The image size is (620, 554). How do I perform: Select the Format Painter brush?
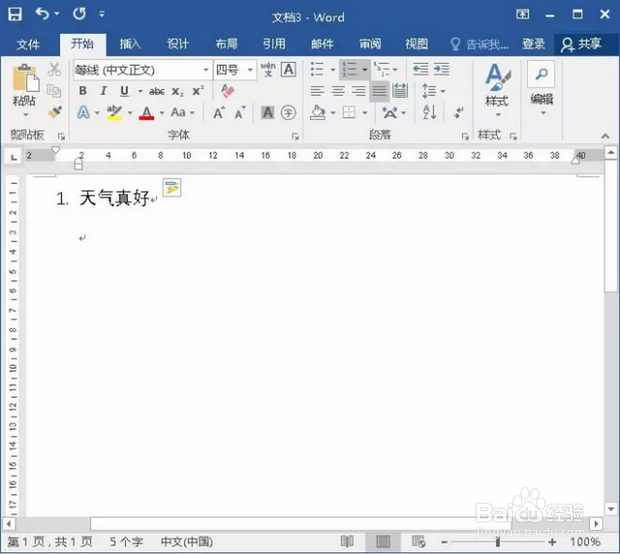(x=55, y=112)
